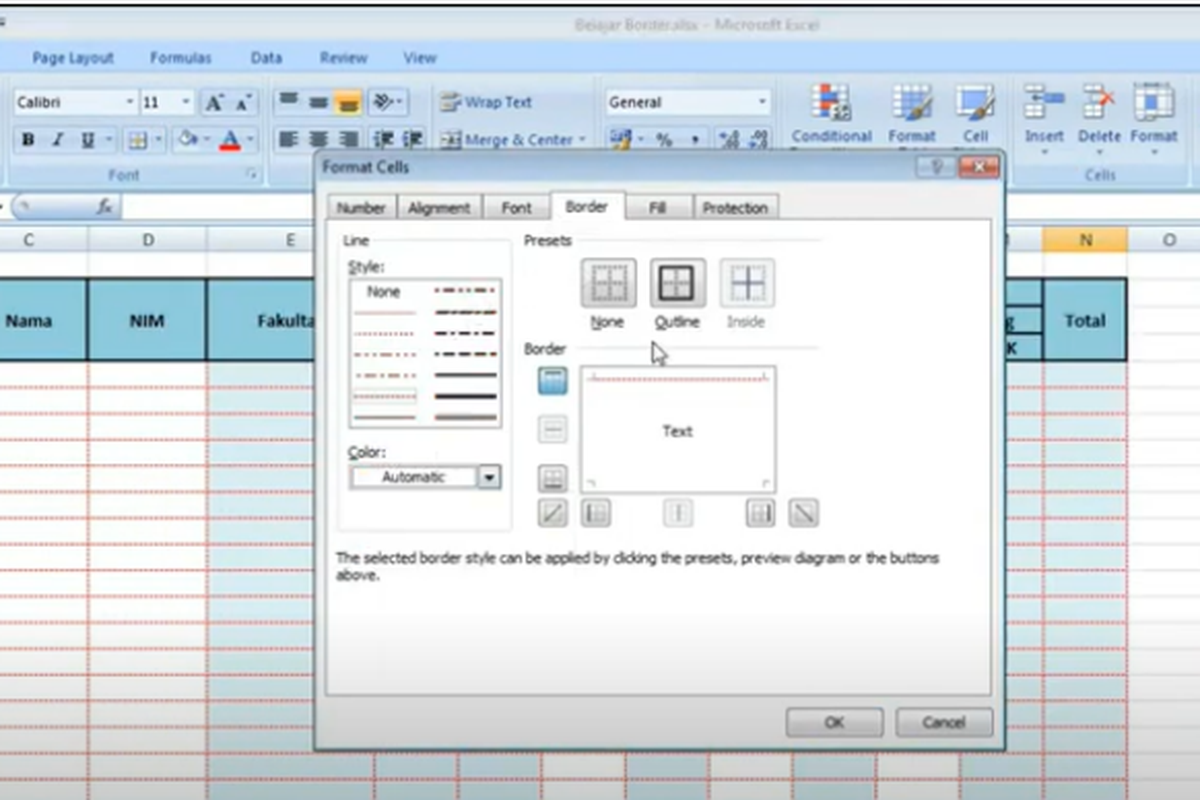The height and width of the screenshot is (800, 1200).
Task: Select the Outline border preset
Action: [x=677, y=282]
